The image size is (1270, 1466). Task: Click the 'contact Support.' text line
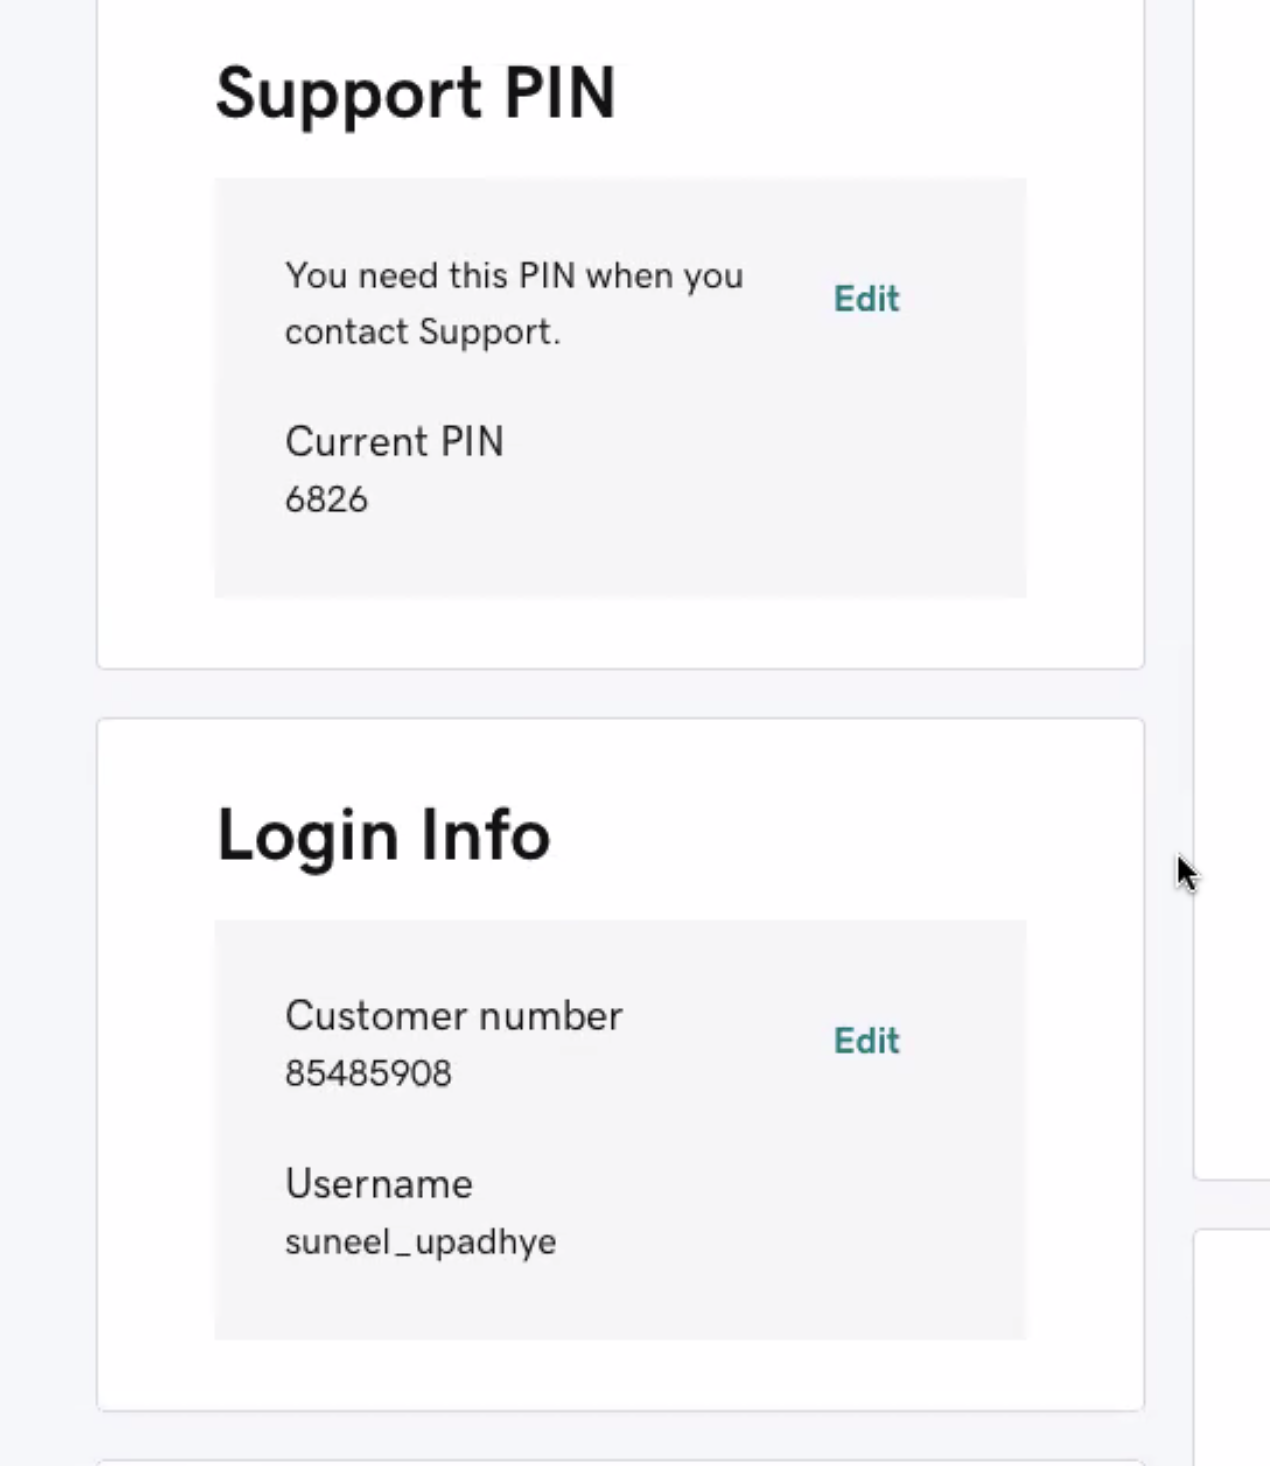click(422, 332)
